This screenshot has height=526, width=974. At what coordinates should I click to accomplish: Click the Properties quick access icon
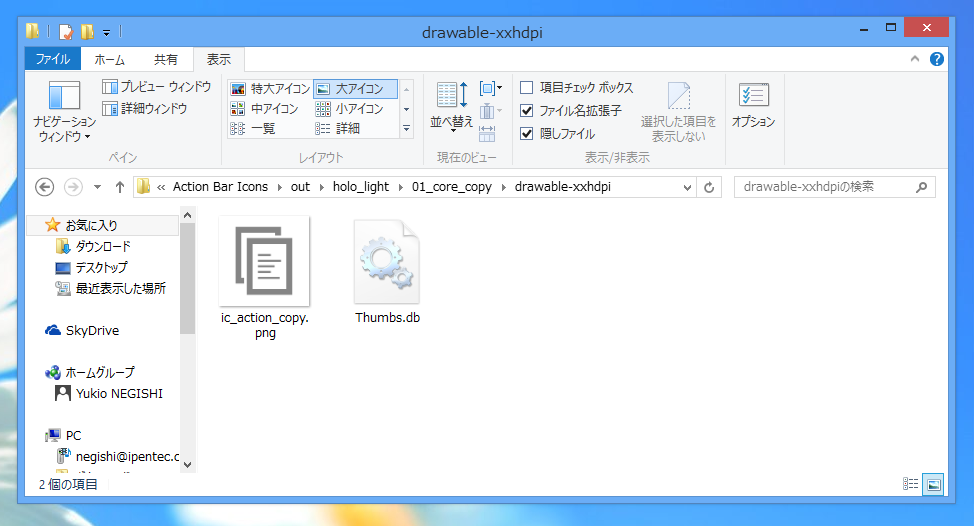(x=66, y=31)
